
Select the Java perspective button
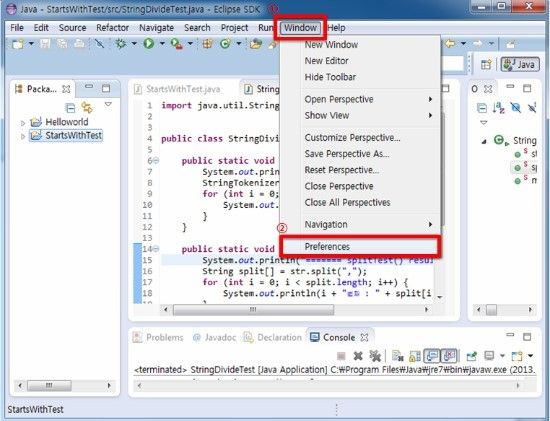tap(520, 65)
